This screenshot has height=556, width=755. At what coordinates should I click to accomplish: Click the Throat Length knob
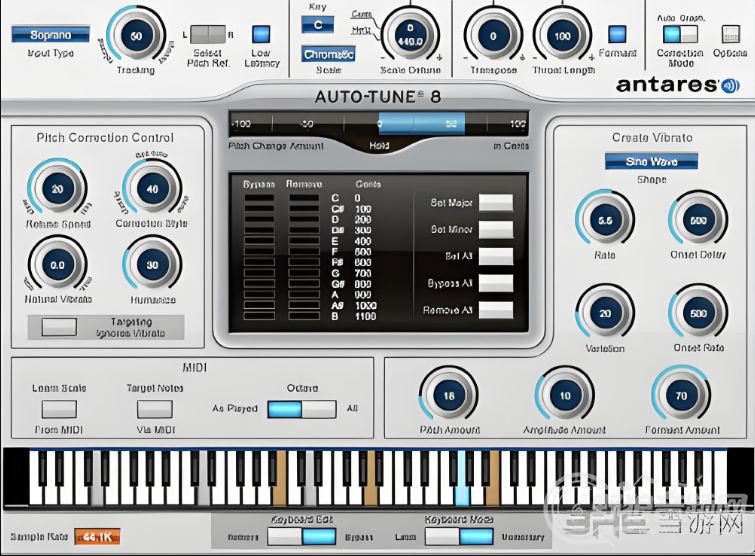coord(562,36)
